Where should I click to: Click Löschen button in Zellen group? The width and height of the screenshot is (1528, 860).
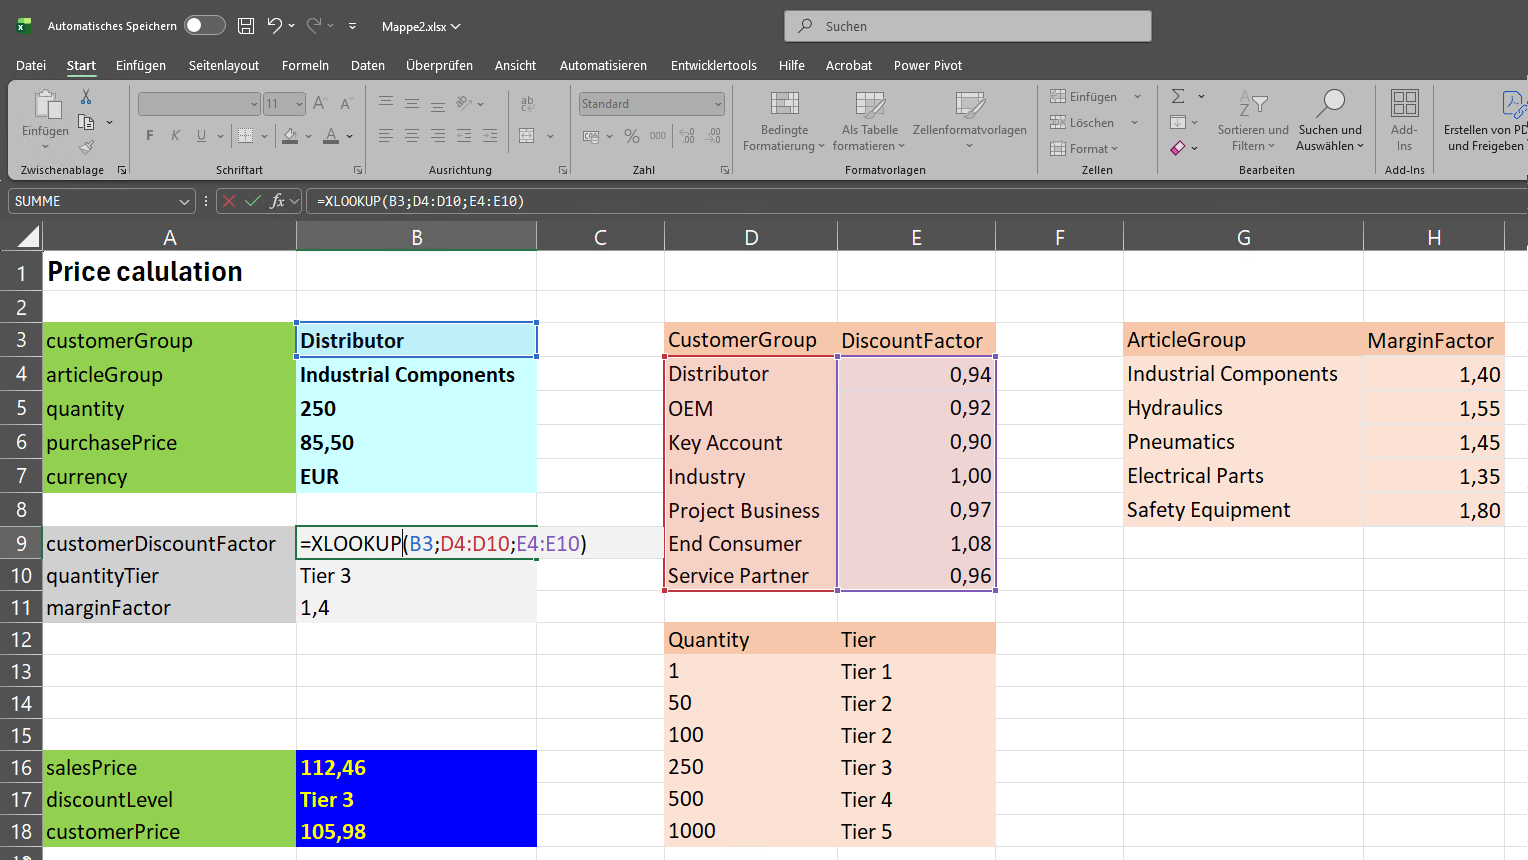pyautogui.click(x=1082, y=123)
